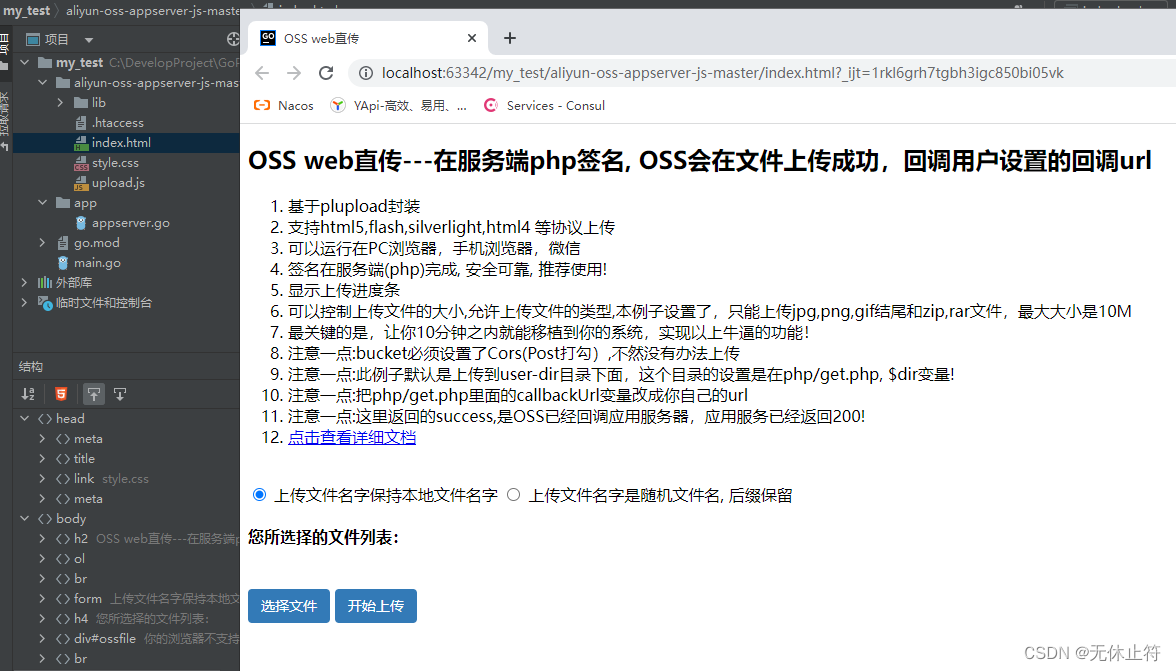Select keep local file name radio option
1176x671 pixels.
point(260,495)
